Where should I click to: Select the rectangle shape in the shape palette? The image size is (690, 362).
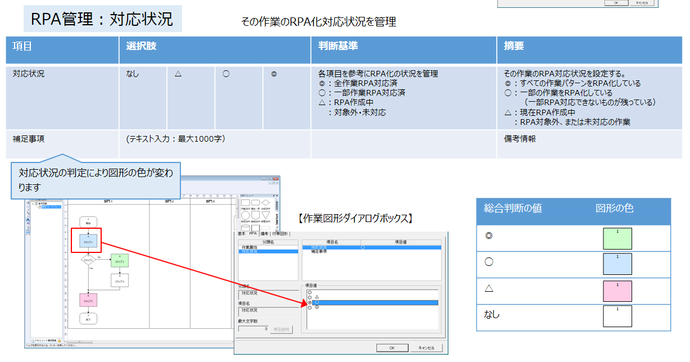click(246, 202)
